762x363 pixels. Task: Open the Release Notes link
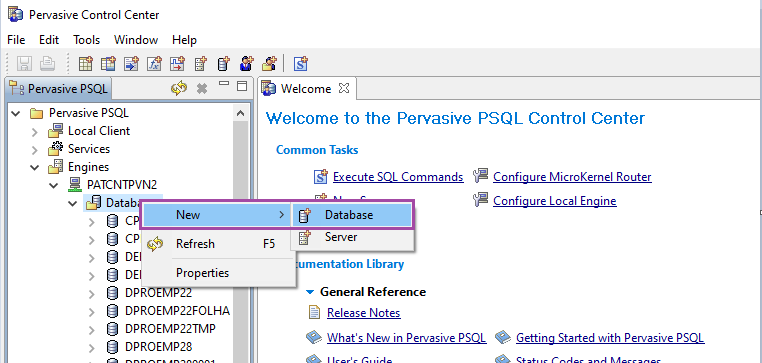pos(364,313)
